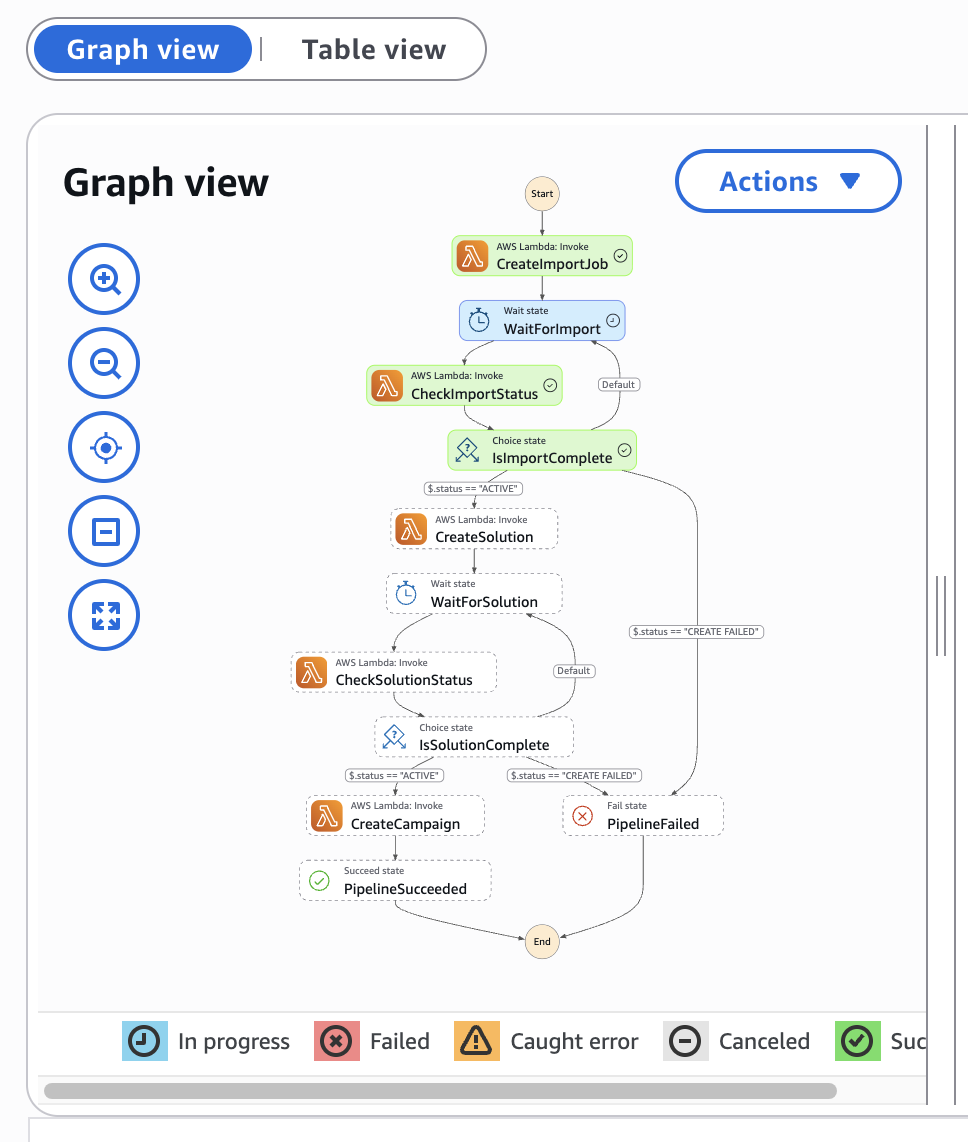Screen dimensions: 968x1142
Task: Switch to Table view
Action: 374,50
